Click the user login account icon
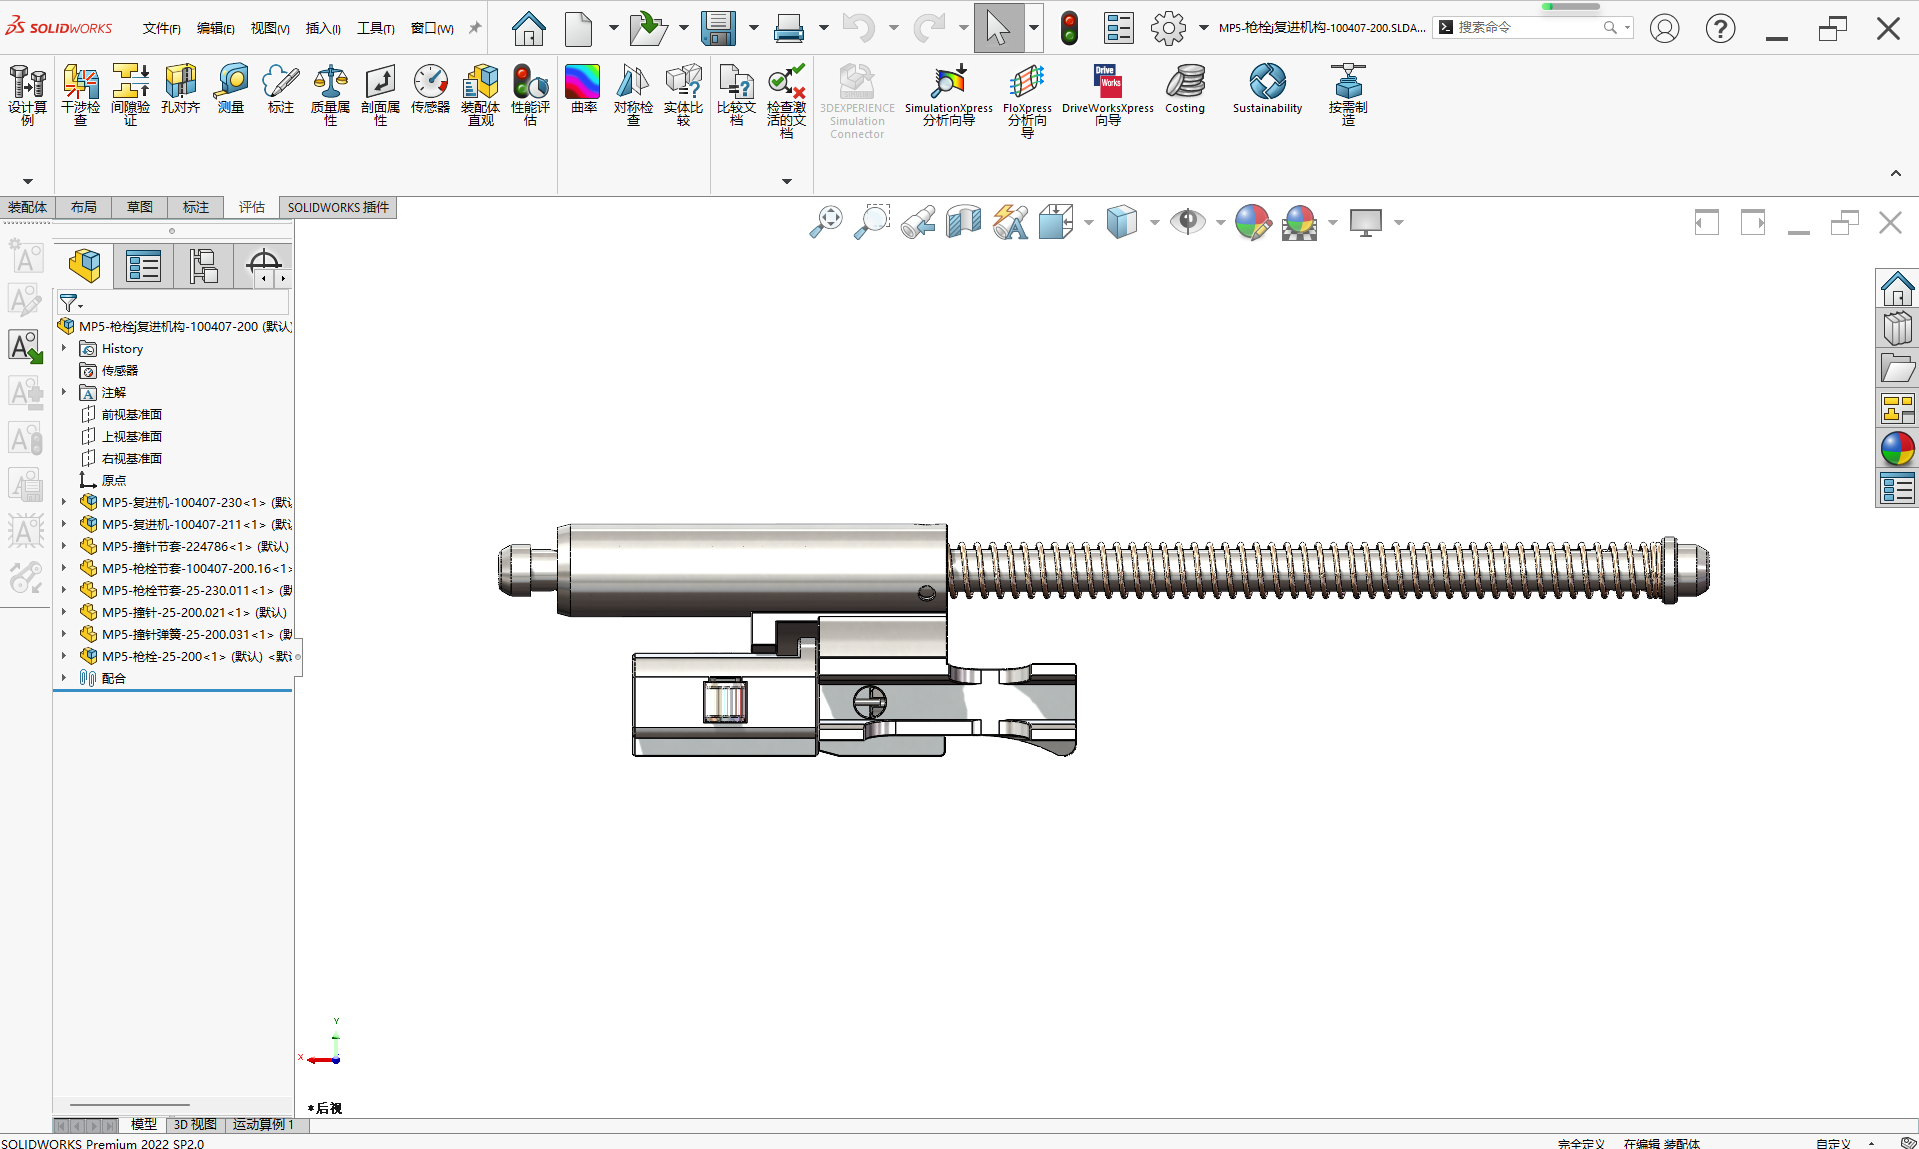1919x1149 pixels. tap(1664, 28)
